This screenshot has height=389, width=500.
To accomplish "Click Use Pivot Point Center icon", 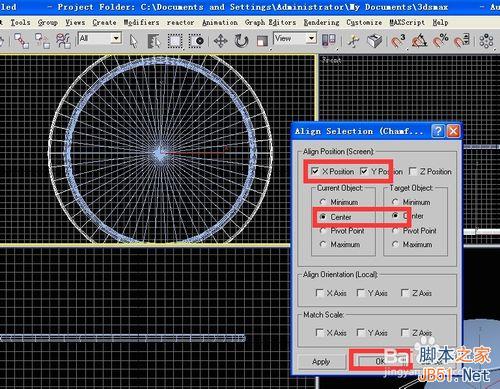I will click(329, 41).
